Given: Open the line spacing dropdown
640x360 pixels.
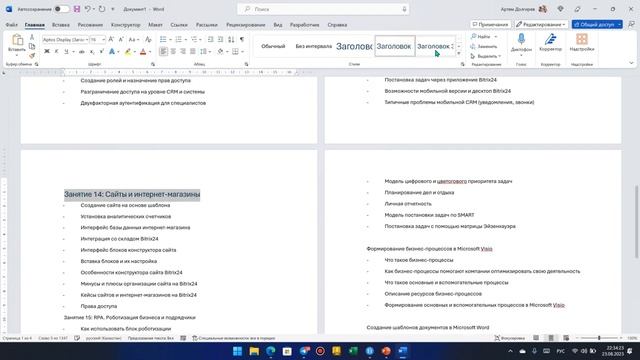Looking at the screenshot, I should [209, 52].
